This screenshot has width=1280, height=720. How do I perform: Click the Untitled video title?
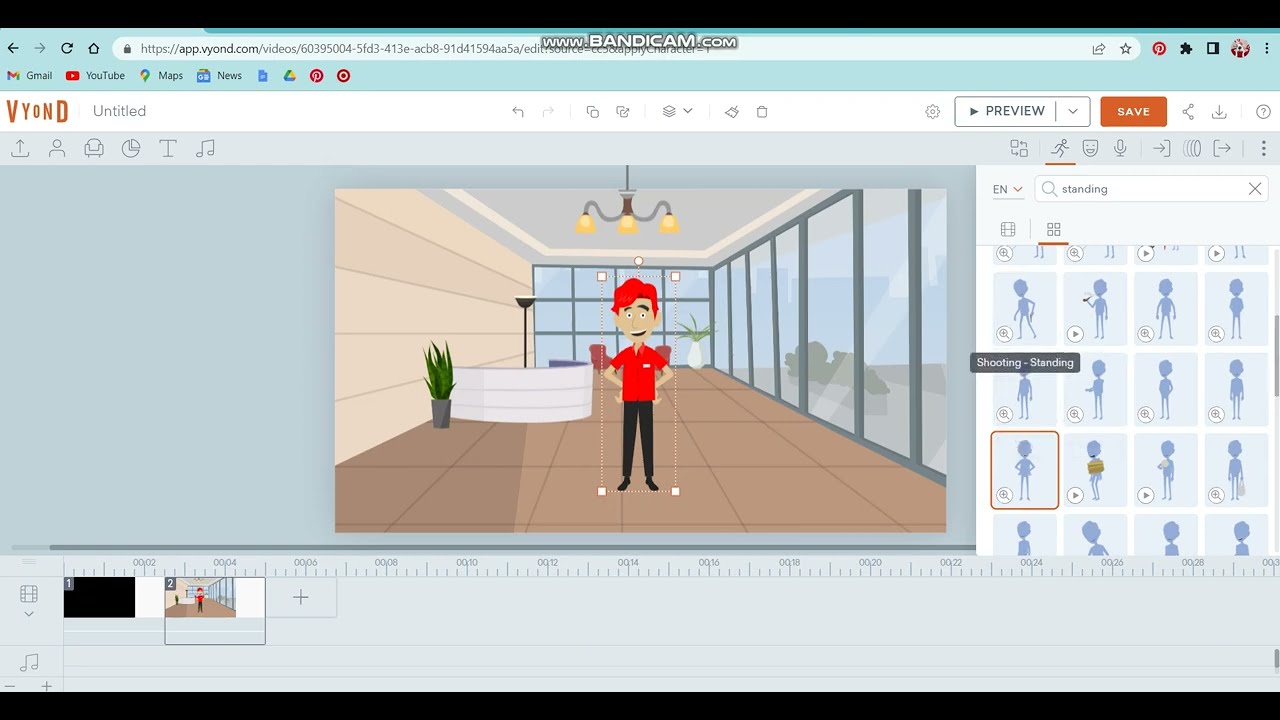pyautogui.click(x=119, y=111)
